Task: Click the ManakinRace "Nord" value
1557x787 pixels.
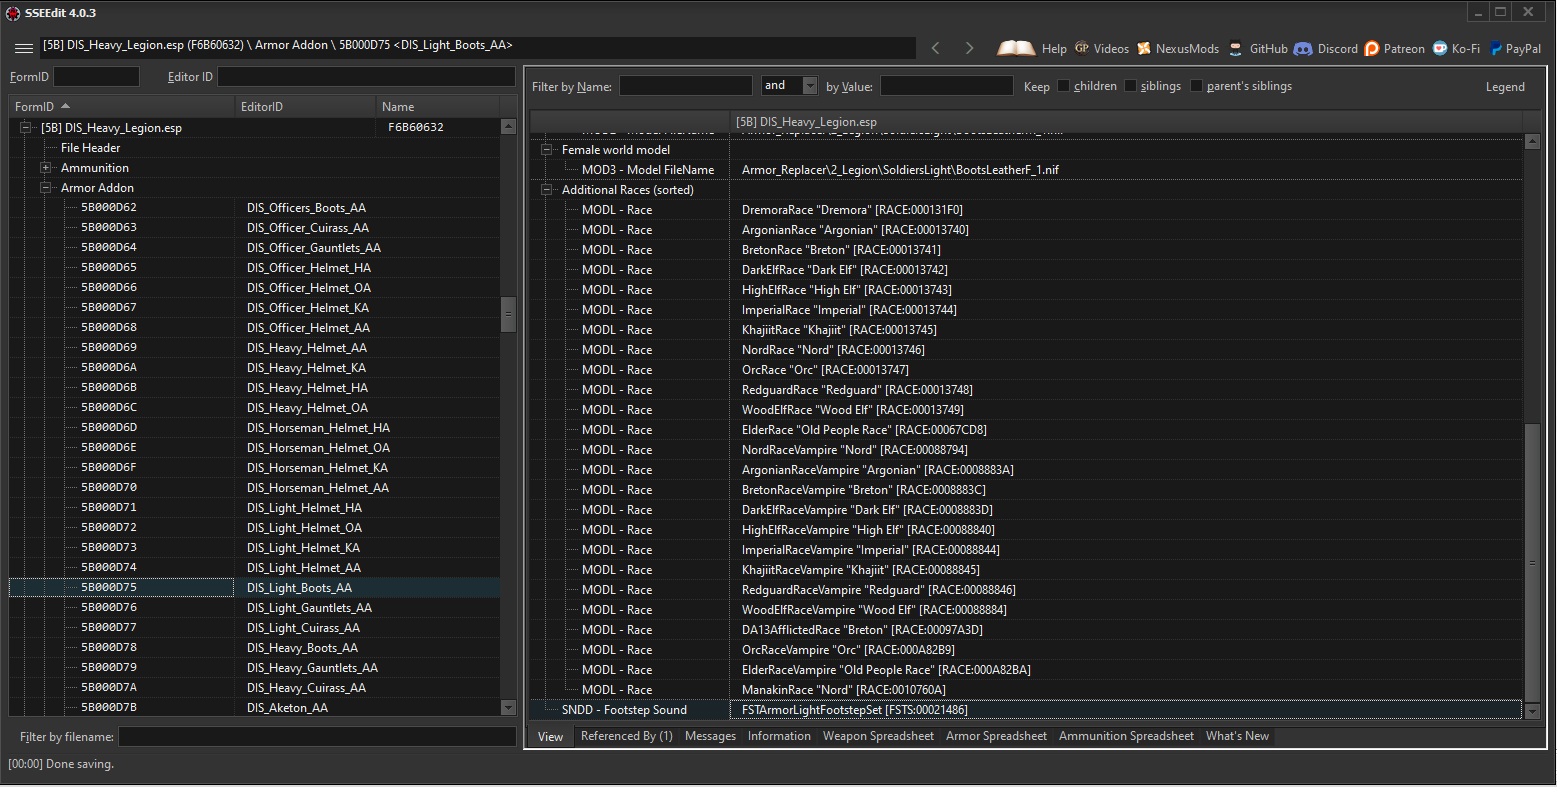Action: point(843,690)
